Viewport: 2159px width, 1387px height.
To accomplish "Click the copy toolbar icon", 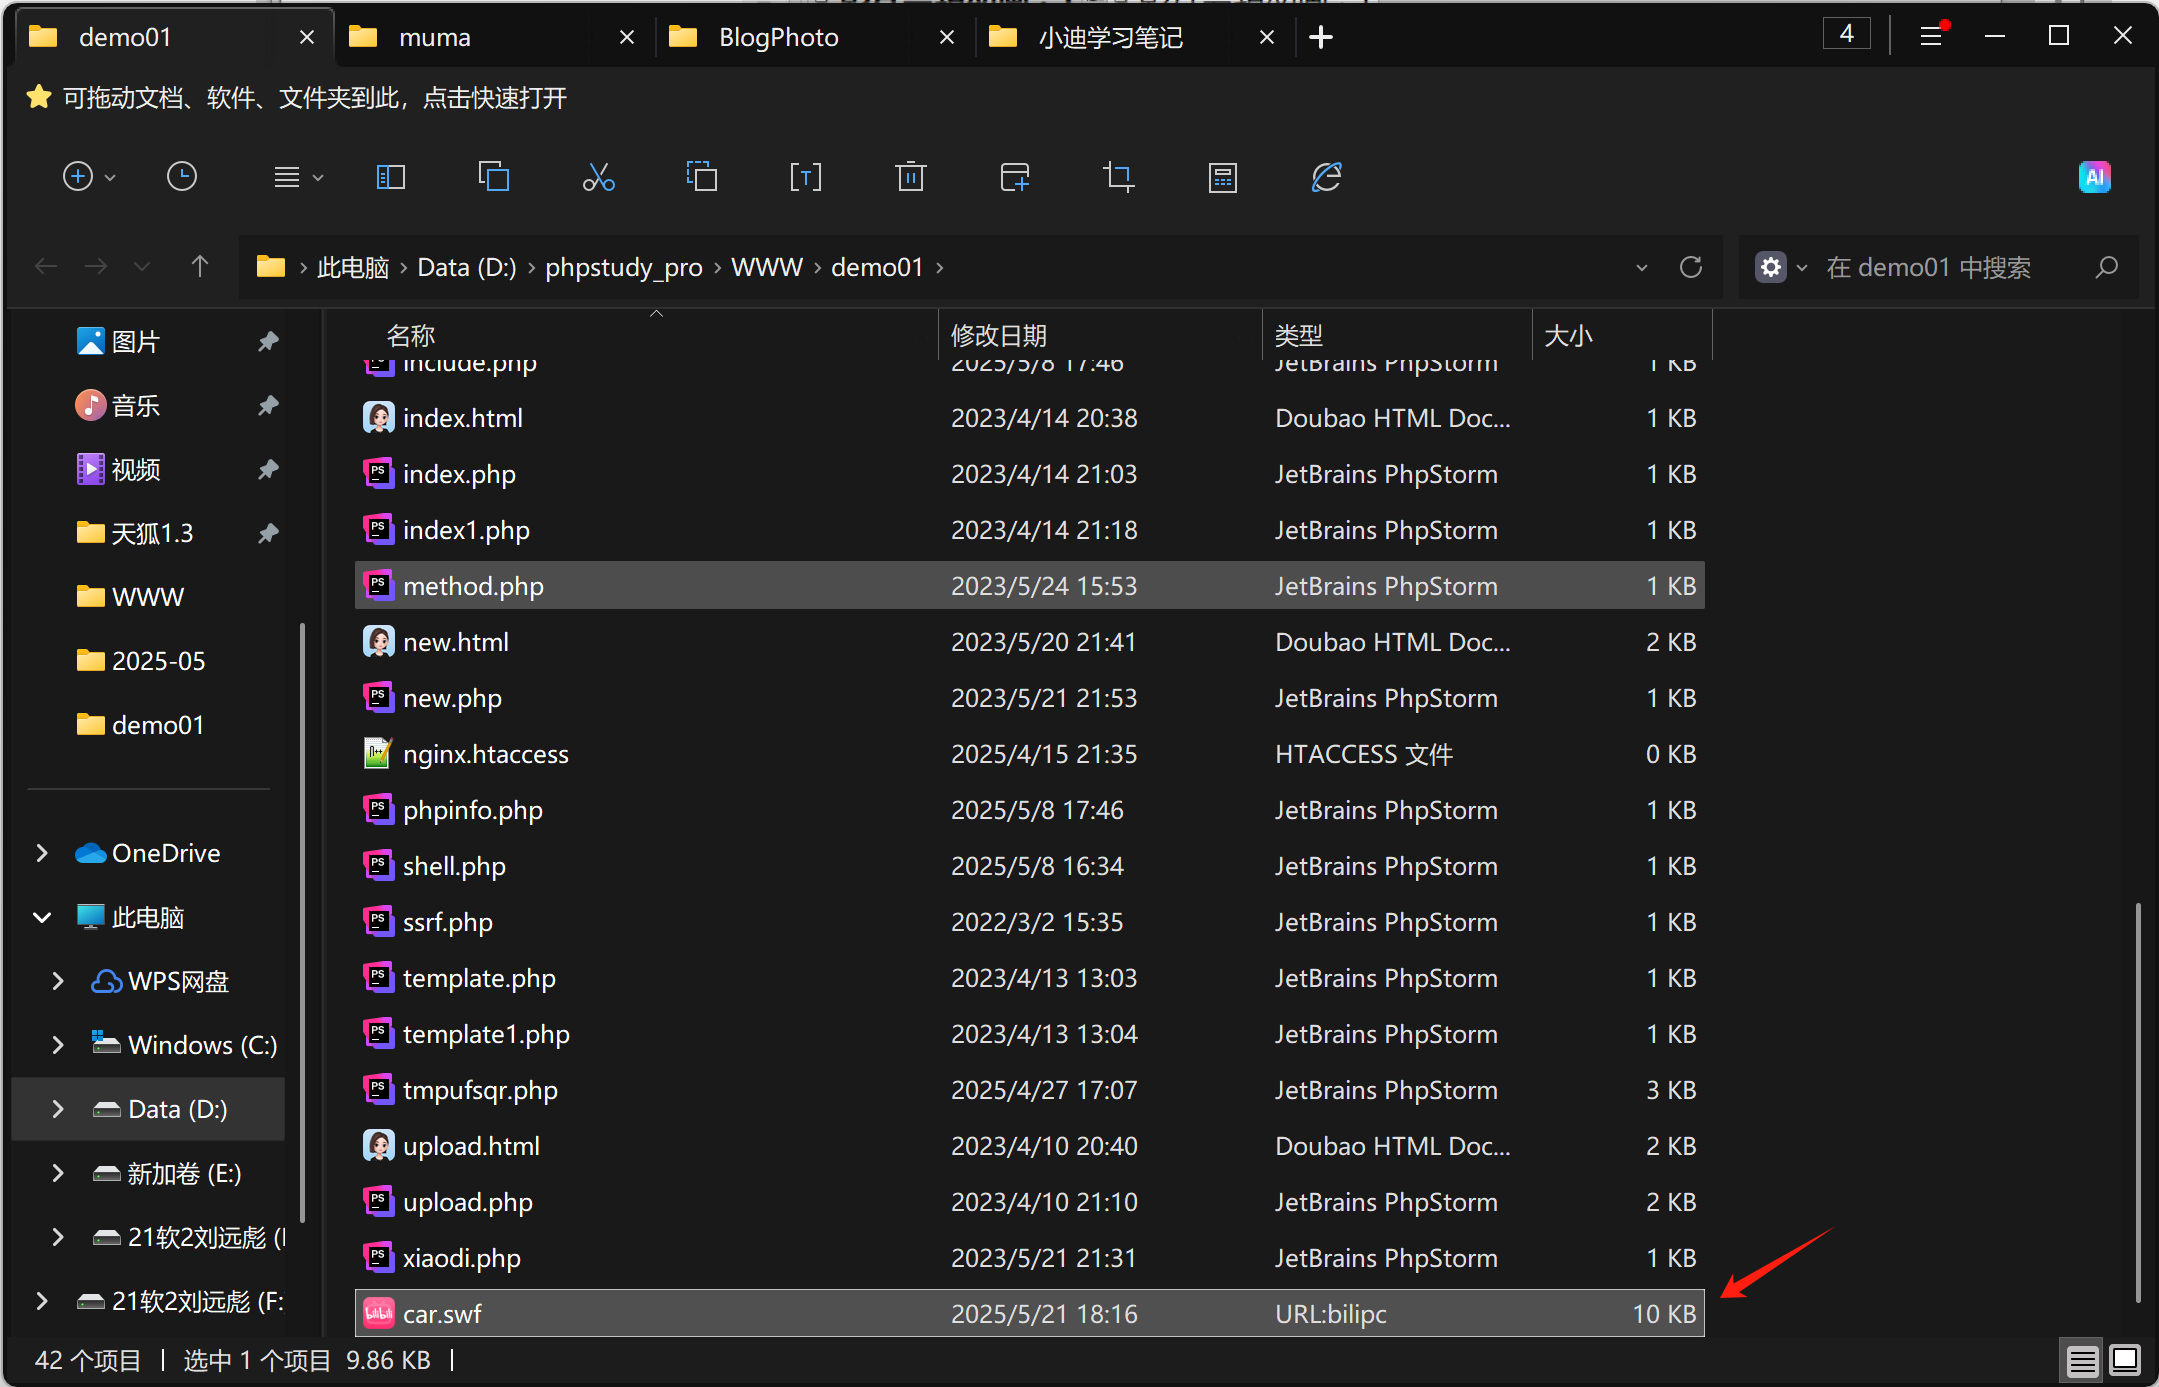I will [494, 178].
